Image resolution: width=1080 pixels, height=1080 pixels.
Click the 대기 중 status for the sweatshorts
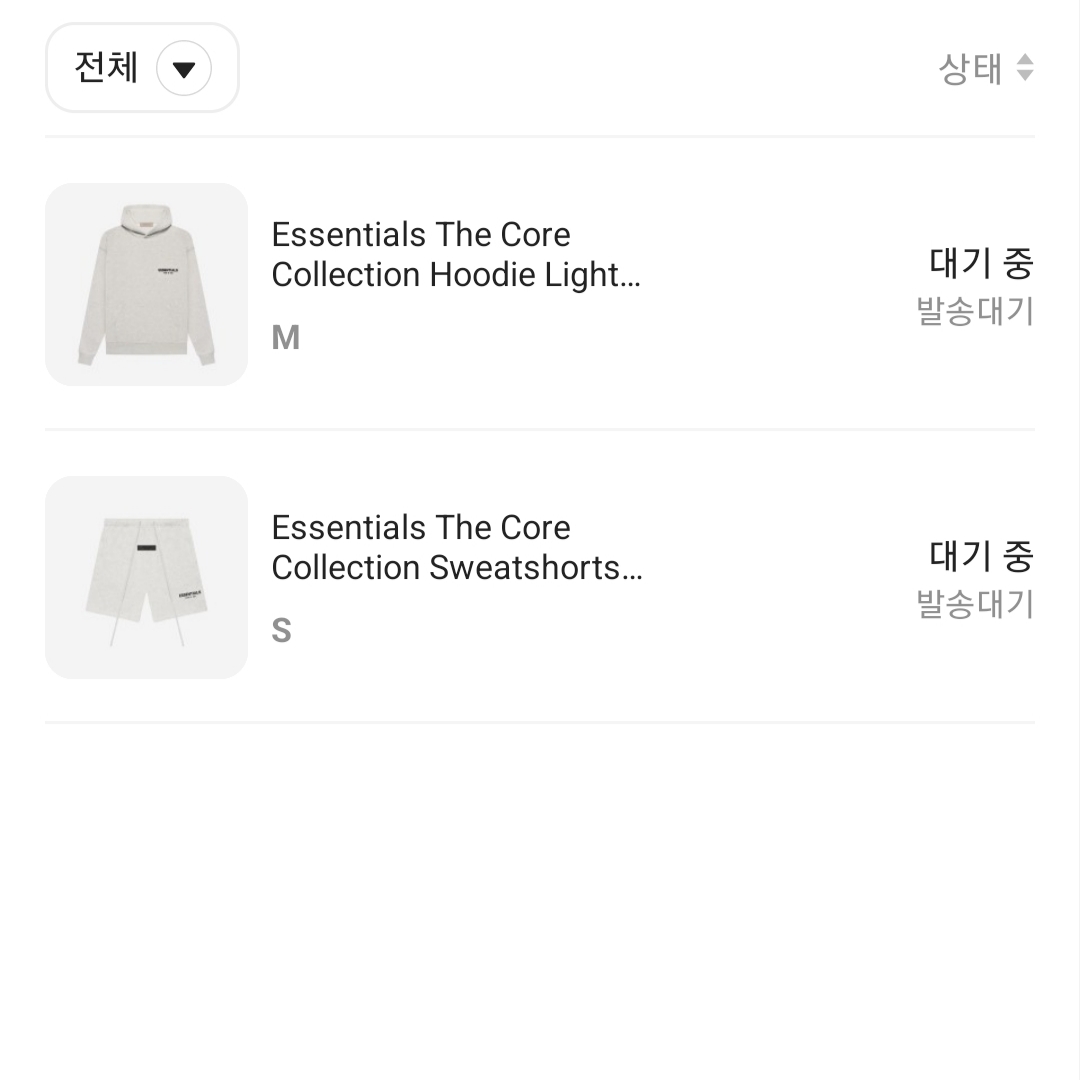click(980, 555)
